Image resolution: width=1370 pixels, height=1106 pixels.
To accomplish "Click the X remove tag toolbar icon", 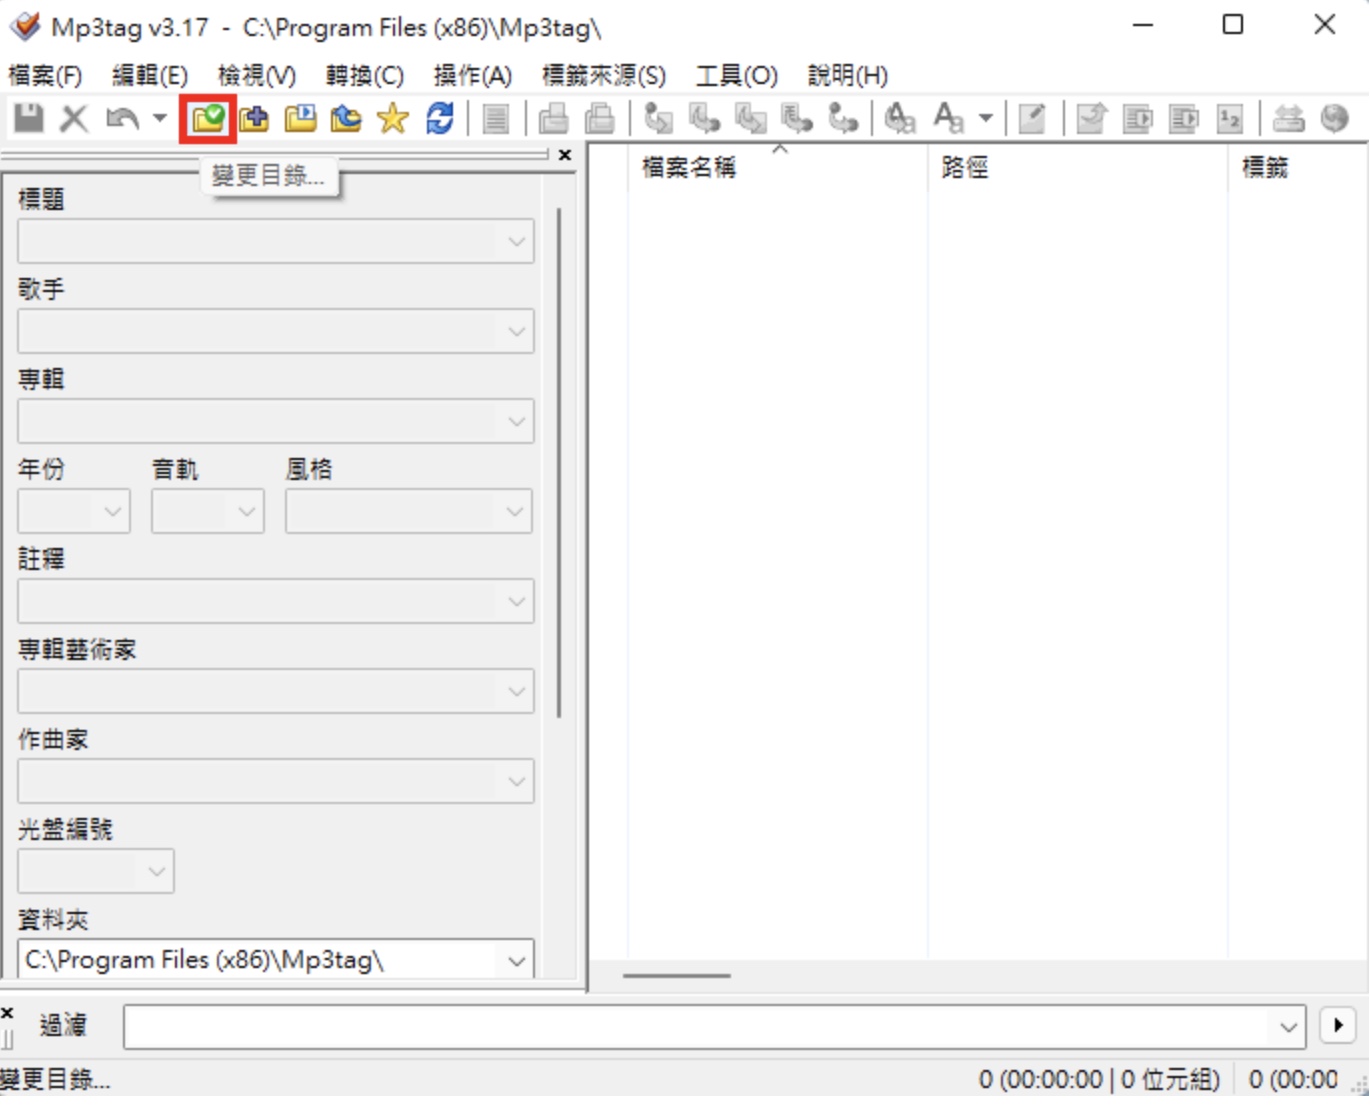I will (x=74, y=119).
